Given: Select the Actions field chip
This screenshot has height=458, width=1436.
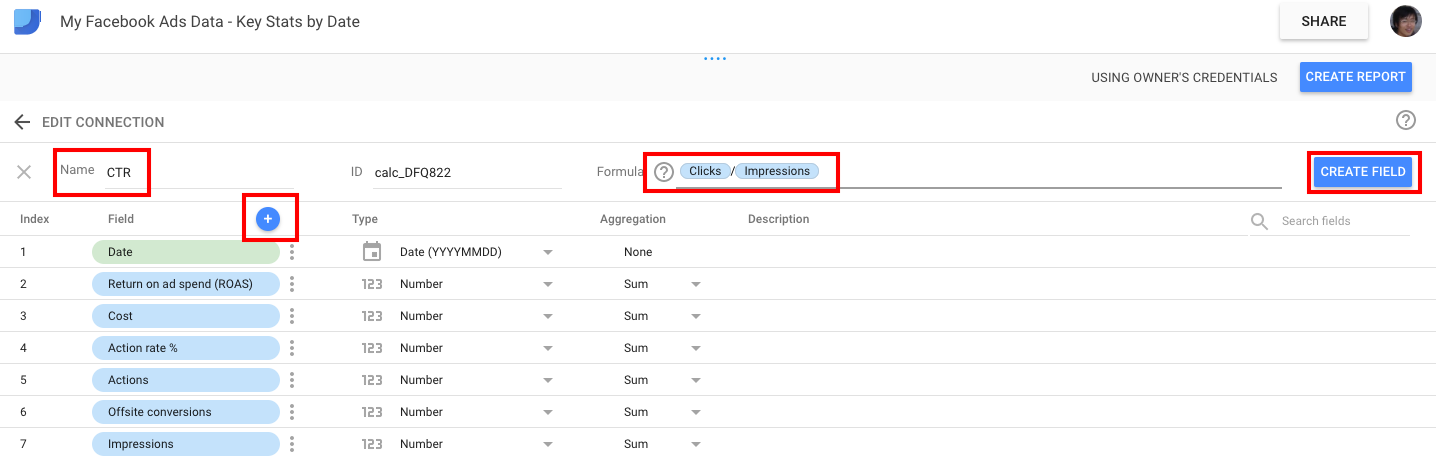Looking at the screenshot, I should 186,380.
